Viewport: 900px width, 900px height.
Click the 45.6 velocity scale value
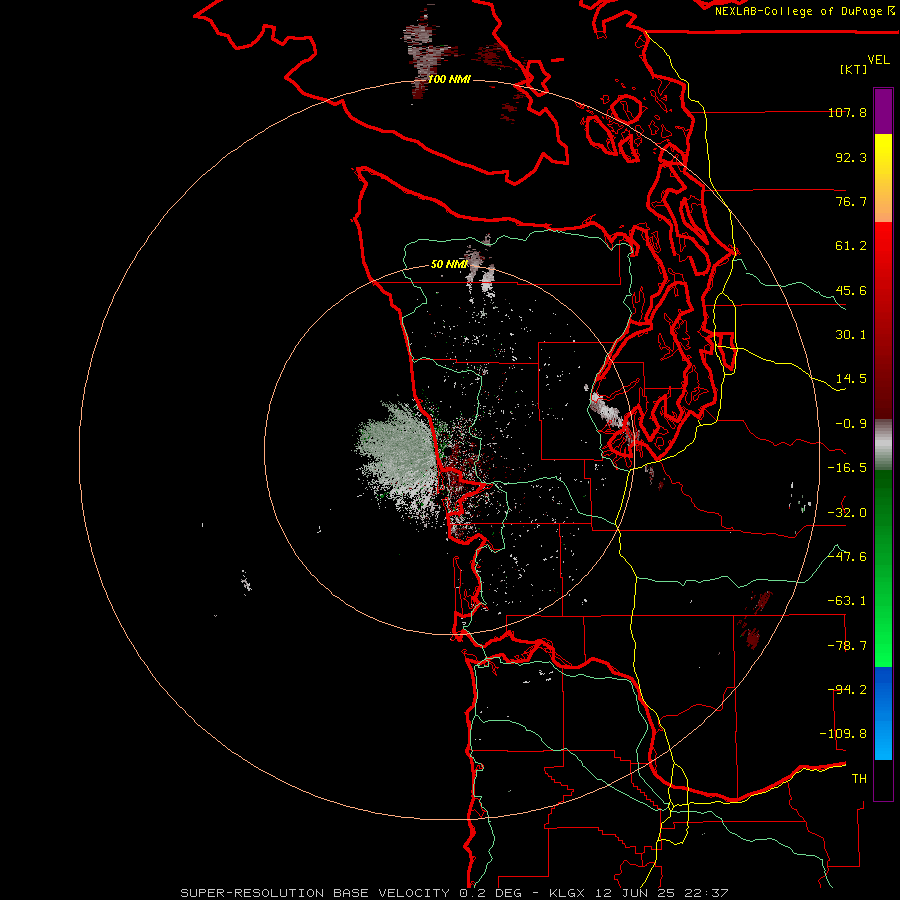click(851, 290)
